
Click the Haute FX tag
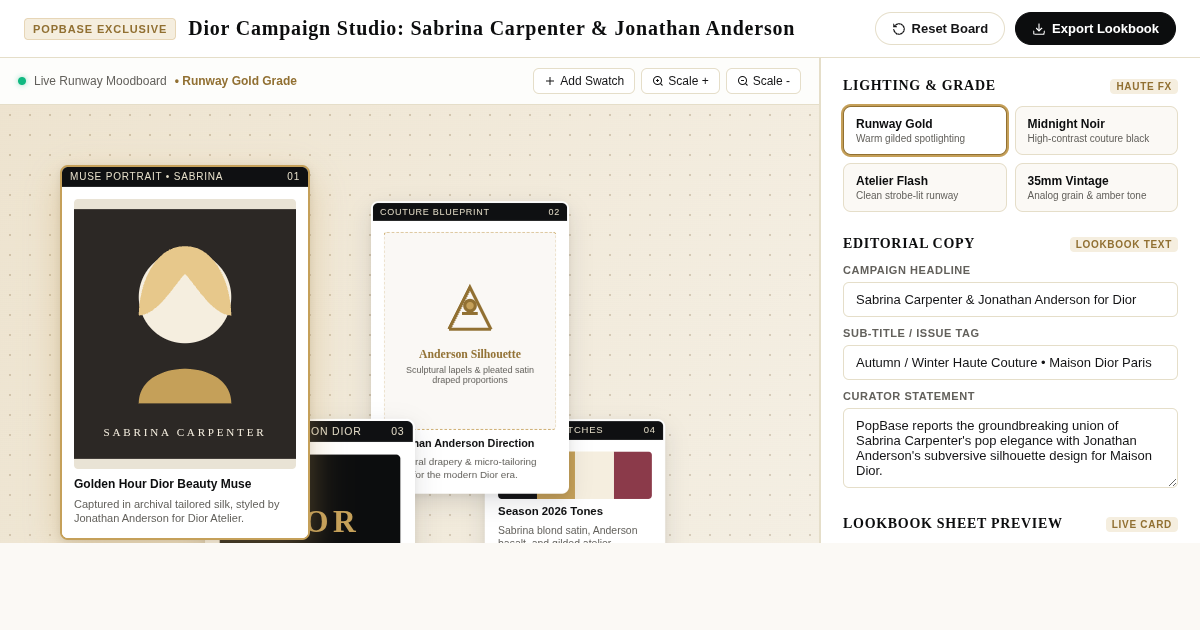click(1144, 87)
